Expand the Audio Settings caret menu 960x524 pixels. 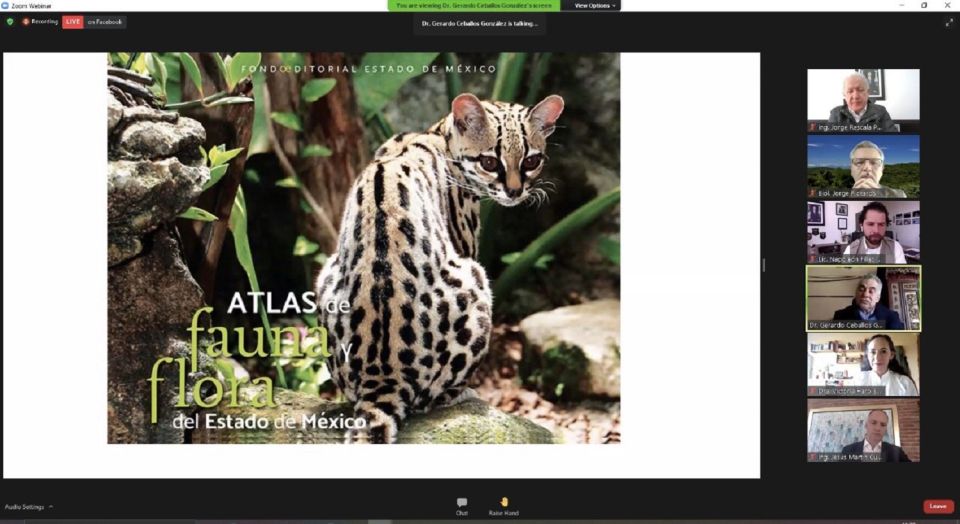pyautogui.click(x=51, y=507)
